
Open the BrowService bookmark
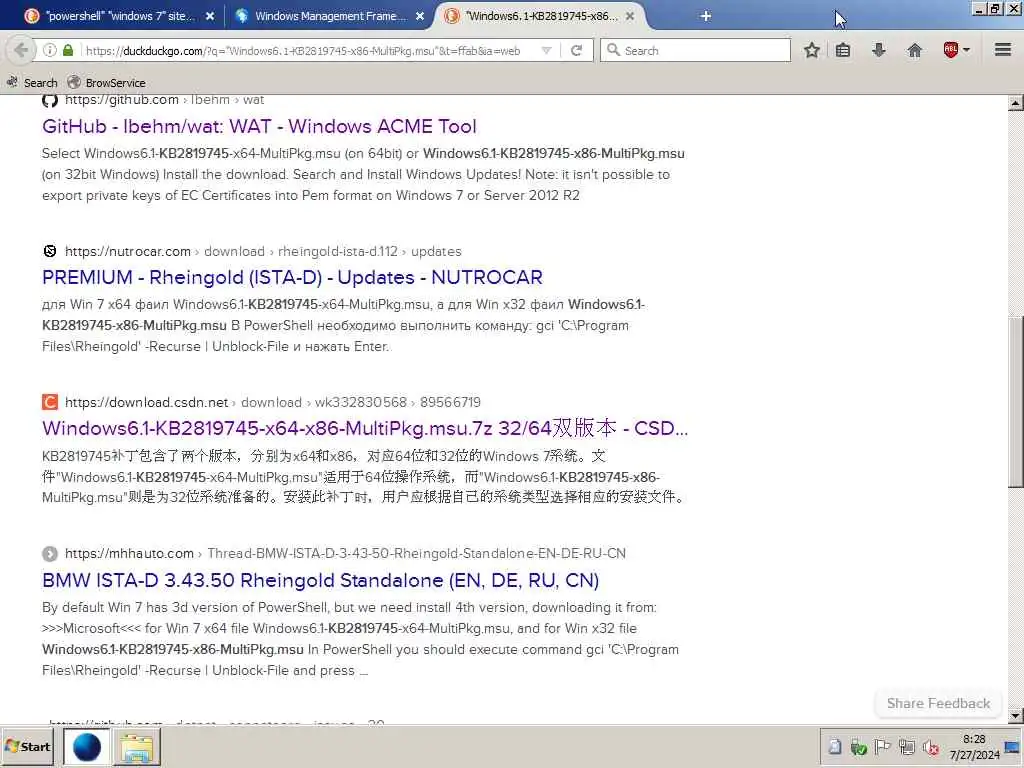pos(106,82)
